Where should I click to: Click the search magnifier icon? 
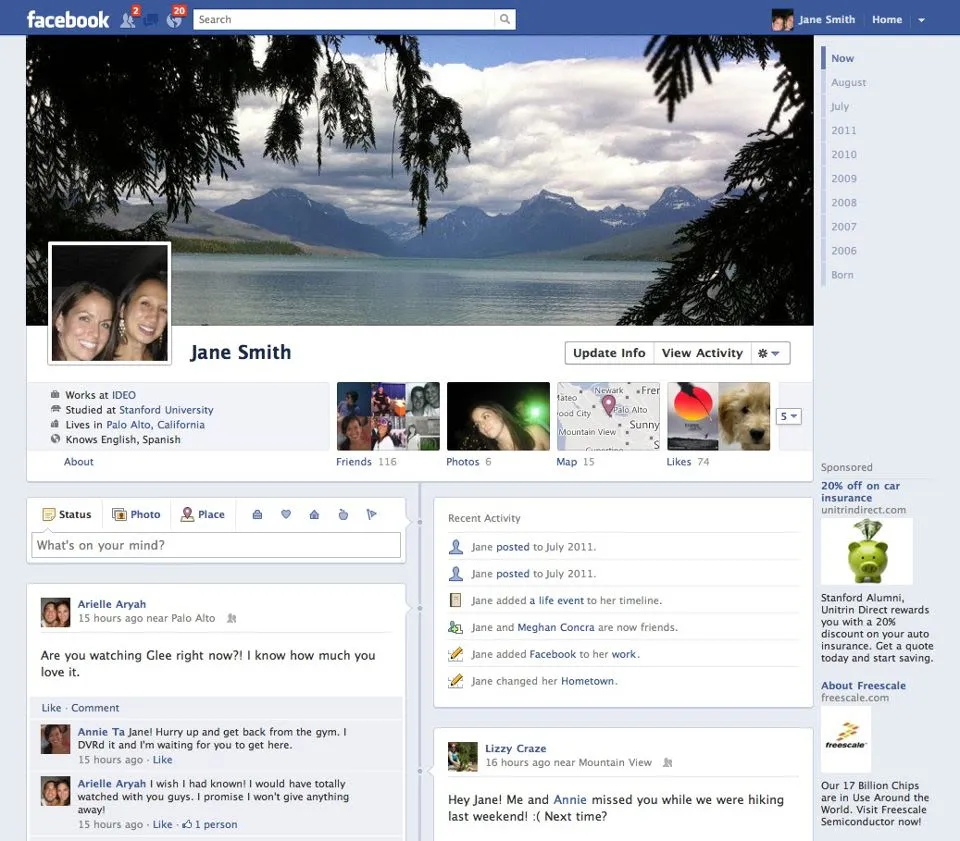coord(505,18)
